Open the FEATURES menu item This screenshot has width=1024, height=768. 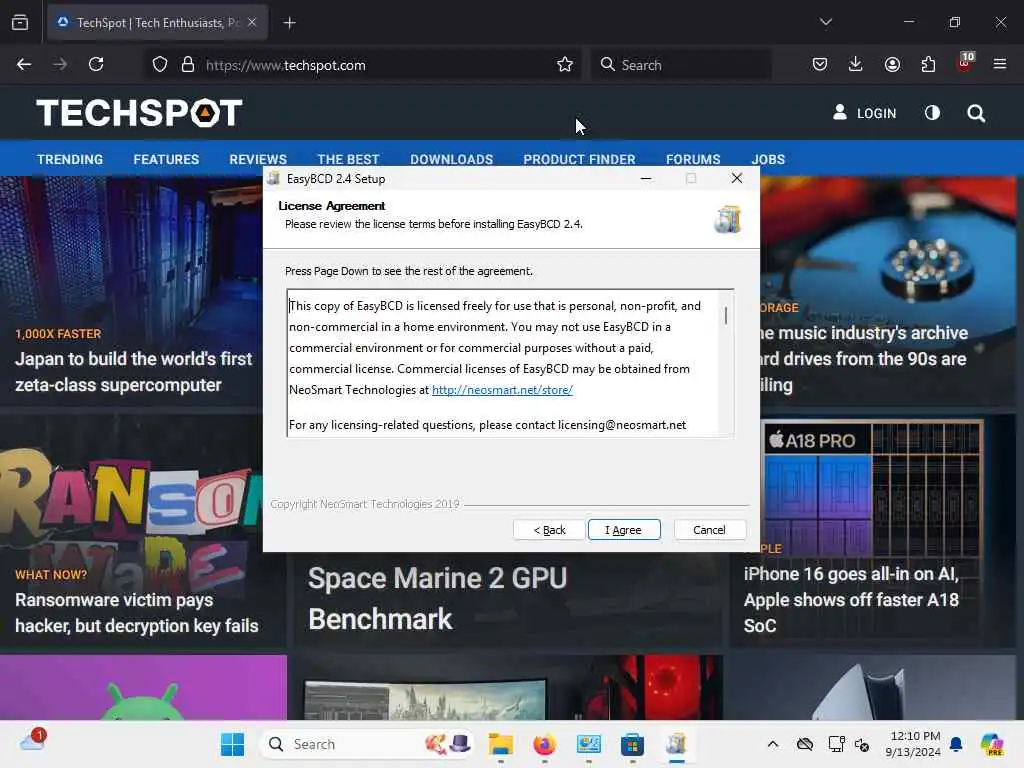click(167, 159)
